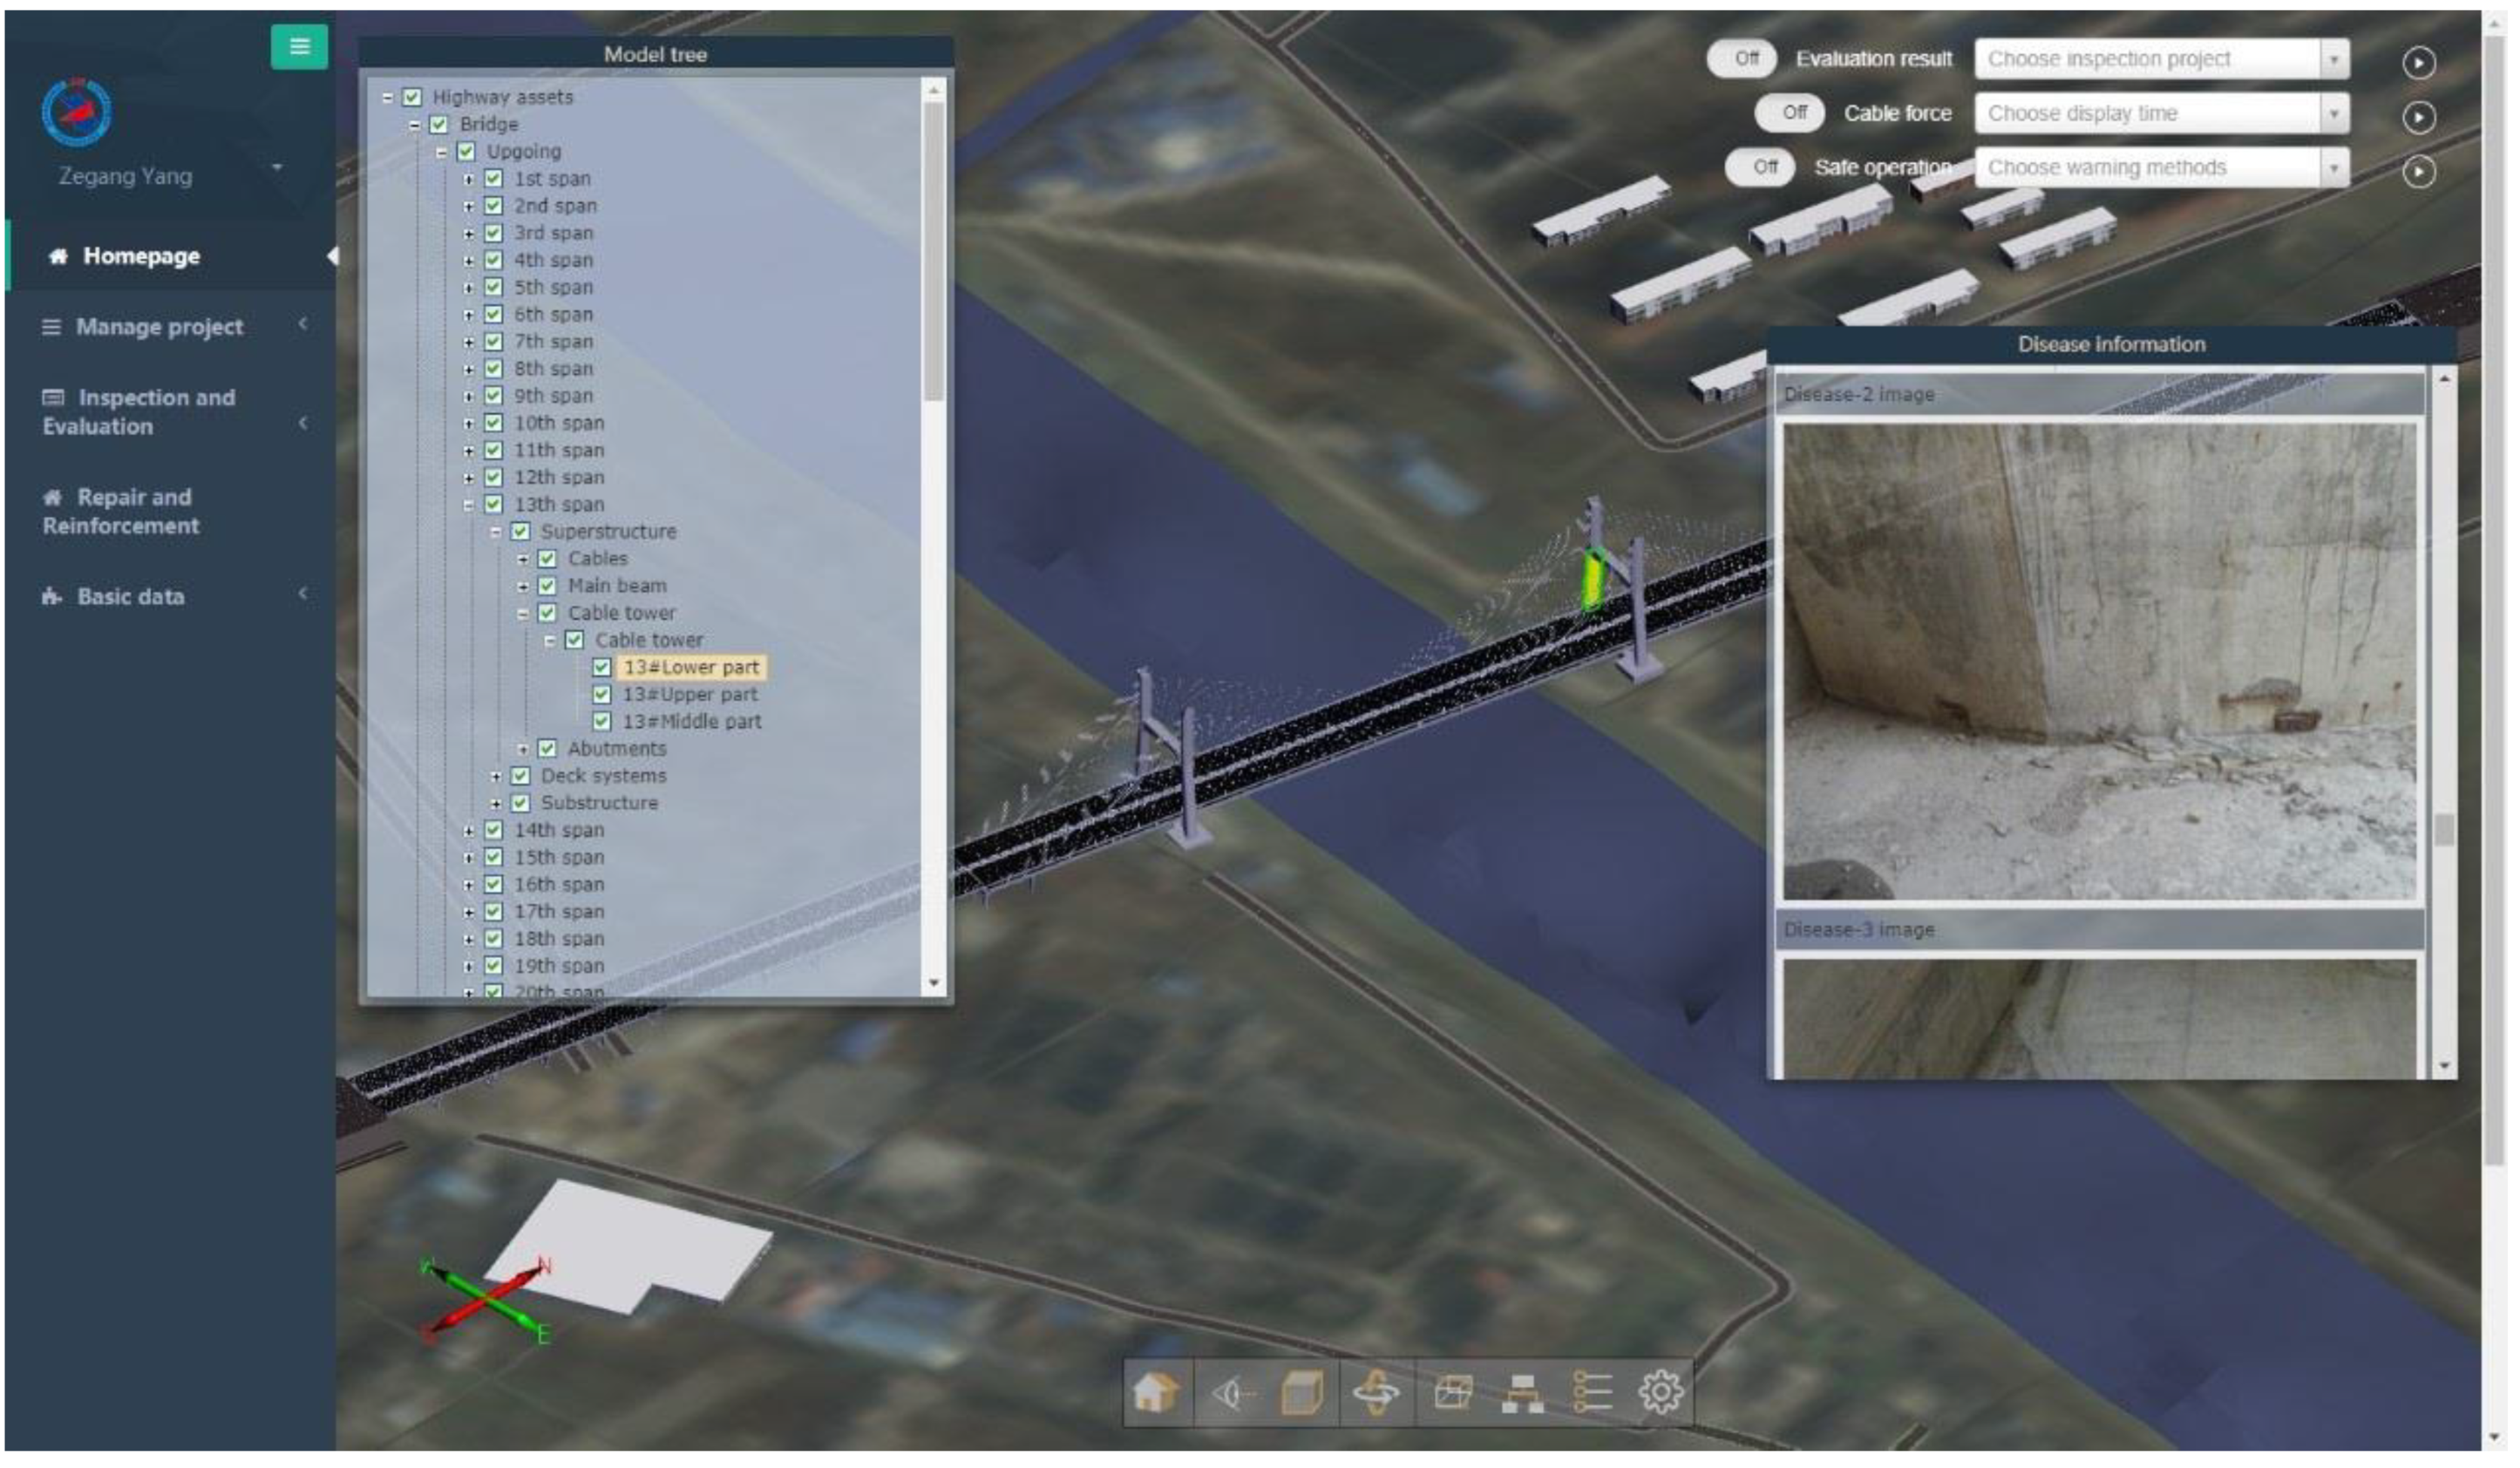Open the Basic data menu

131,598
